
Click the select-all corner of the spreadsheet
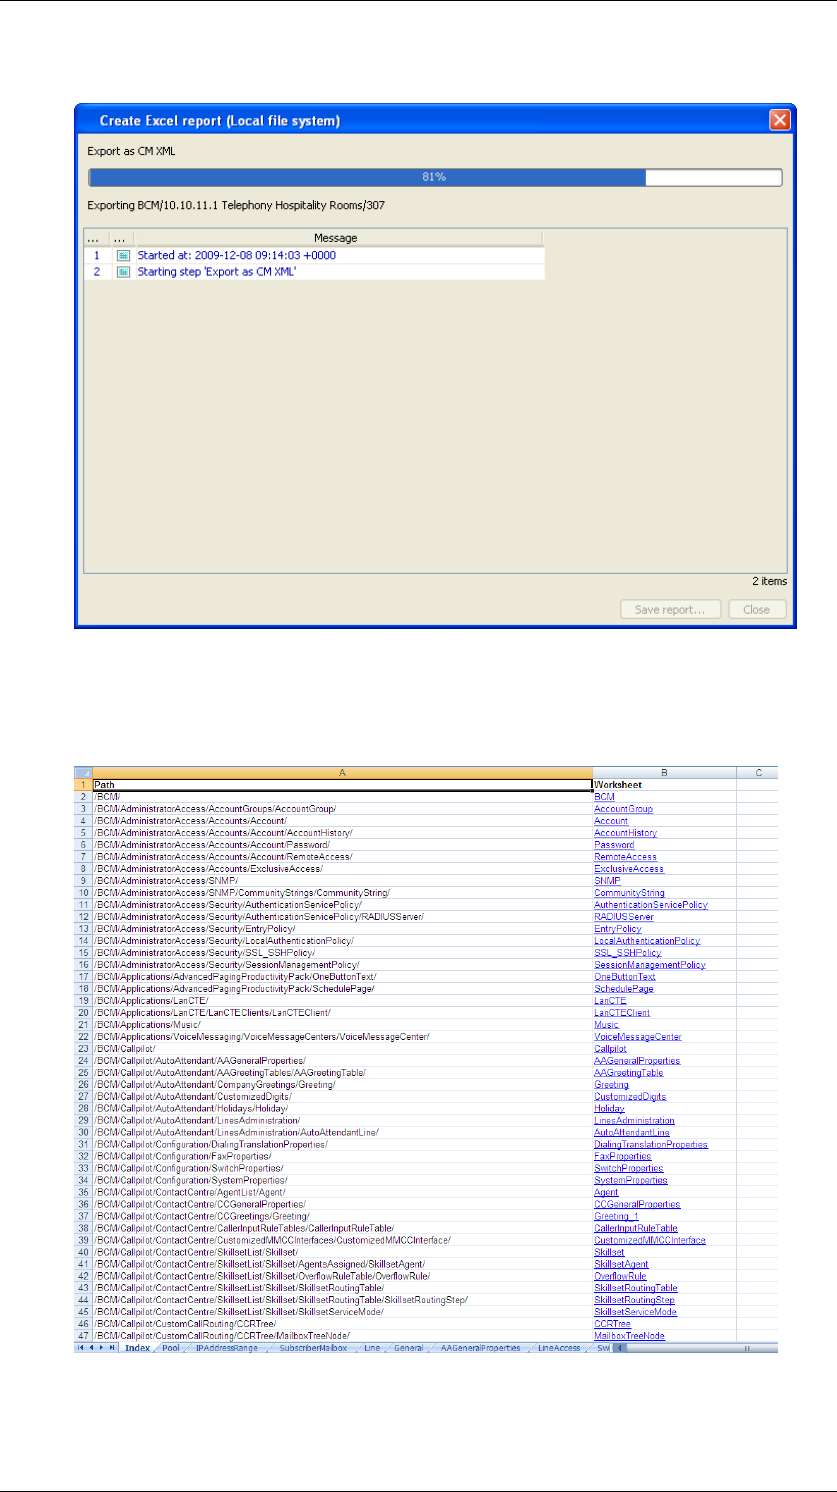(84, 772)
